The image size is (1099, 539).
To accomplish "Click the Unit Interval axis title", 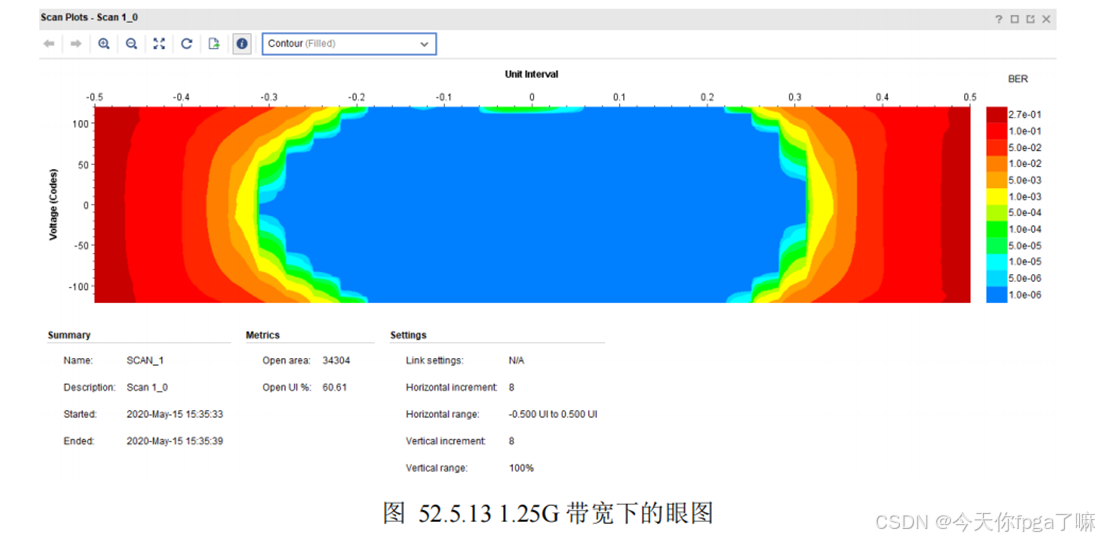I will click(531, 74).
